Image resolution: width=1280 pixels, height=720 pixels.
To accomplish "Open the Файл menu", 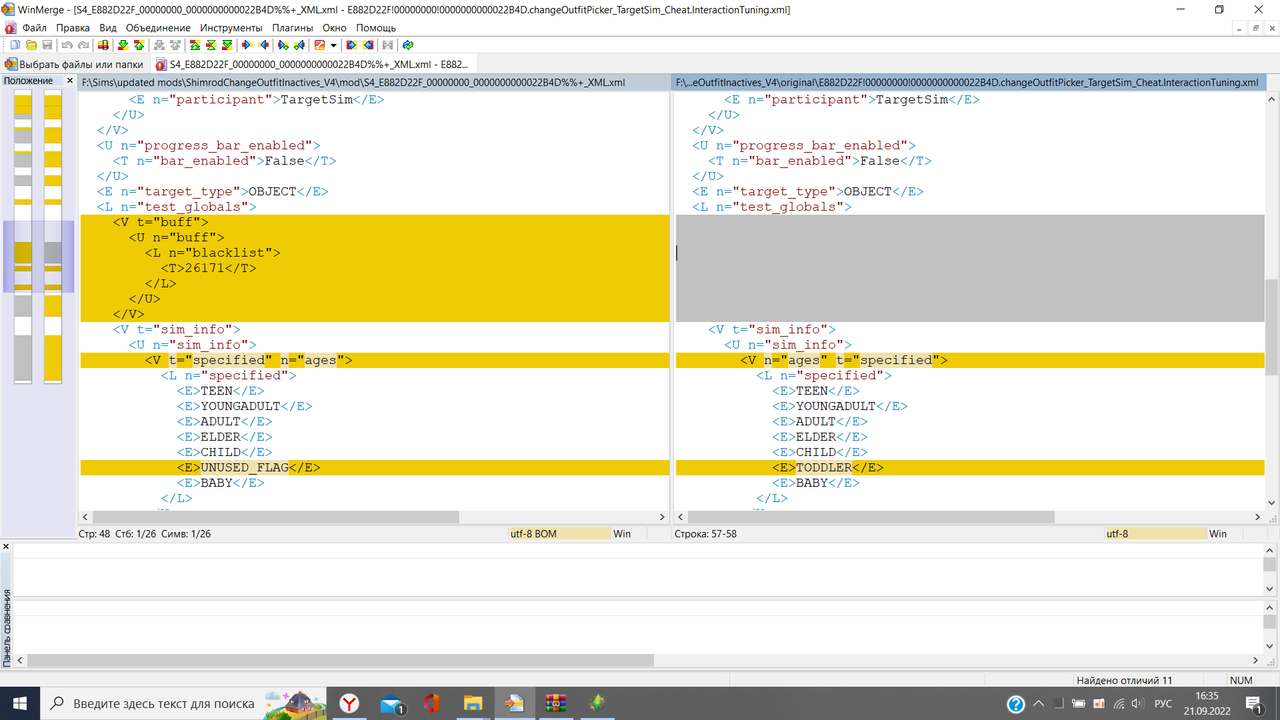I will 34,28.
